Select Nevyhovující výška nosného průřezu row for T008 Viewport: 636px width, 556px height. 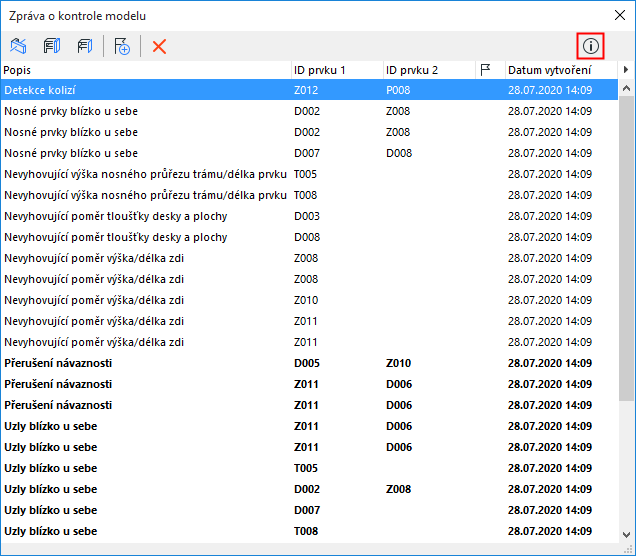[309, 195]
